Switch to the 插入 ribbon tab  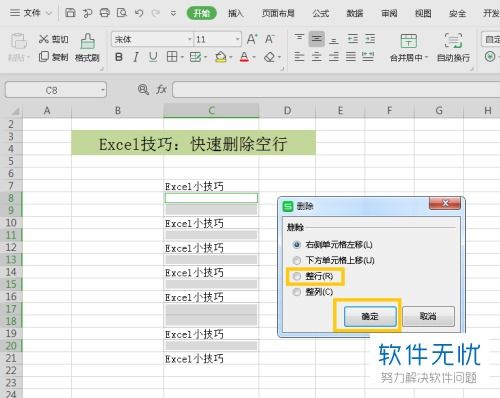pyautogui.click(x=236, y=13)
